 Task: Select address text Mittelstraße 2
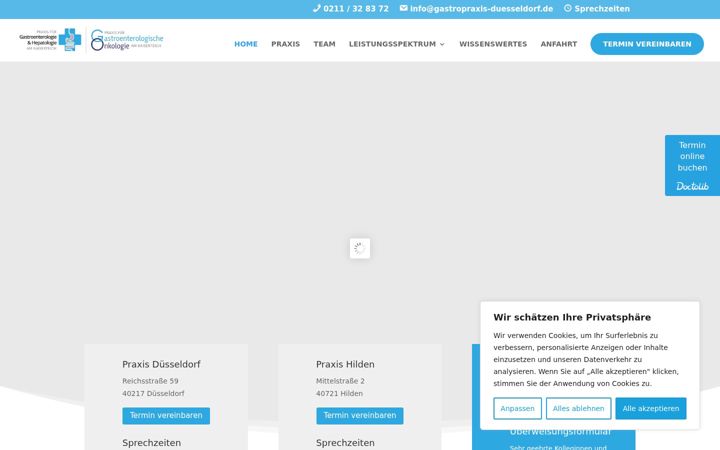[x=340, y=381]
